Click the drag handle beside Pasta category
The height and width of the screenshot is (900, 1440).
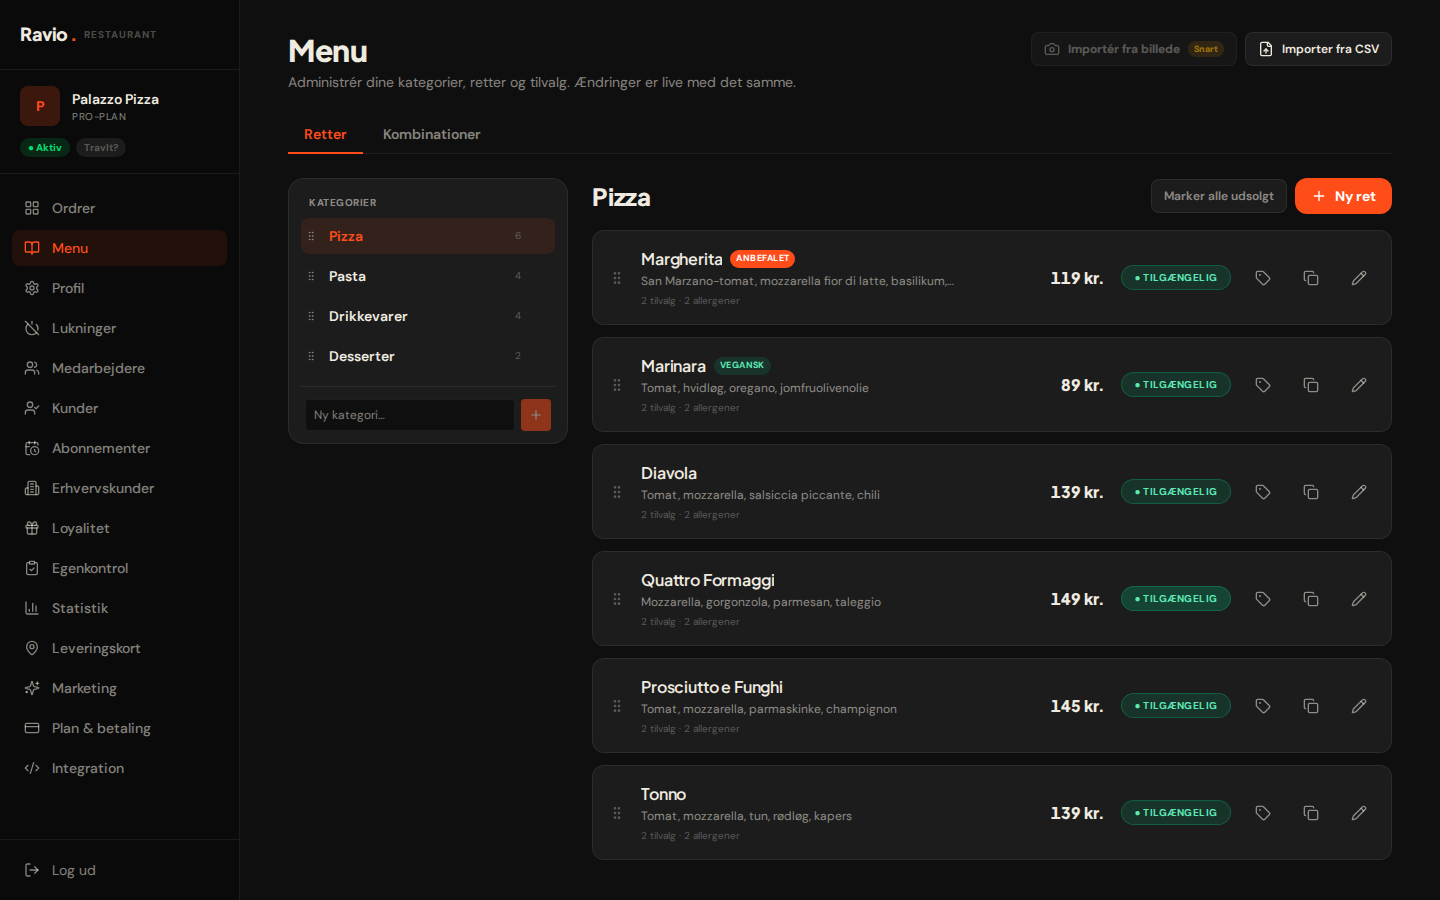pyautogui.click(x=311, y=276)
